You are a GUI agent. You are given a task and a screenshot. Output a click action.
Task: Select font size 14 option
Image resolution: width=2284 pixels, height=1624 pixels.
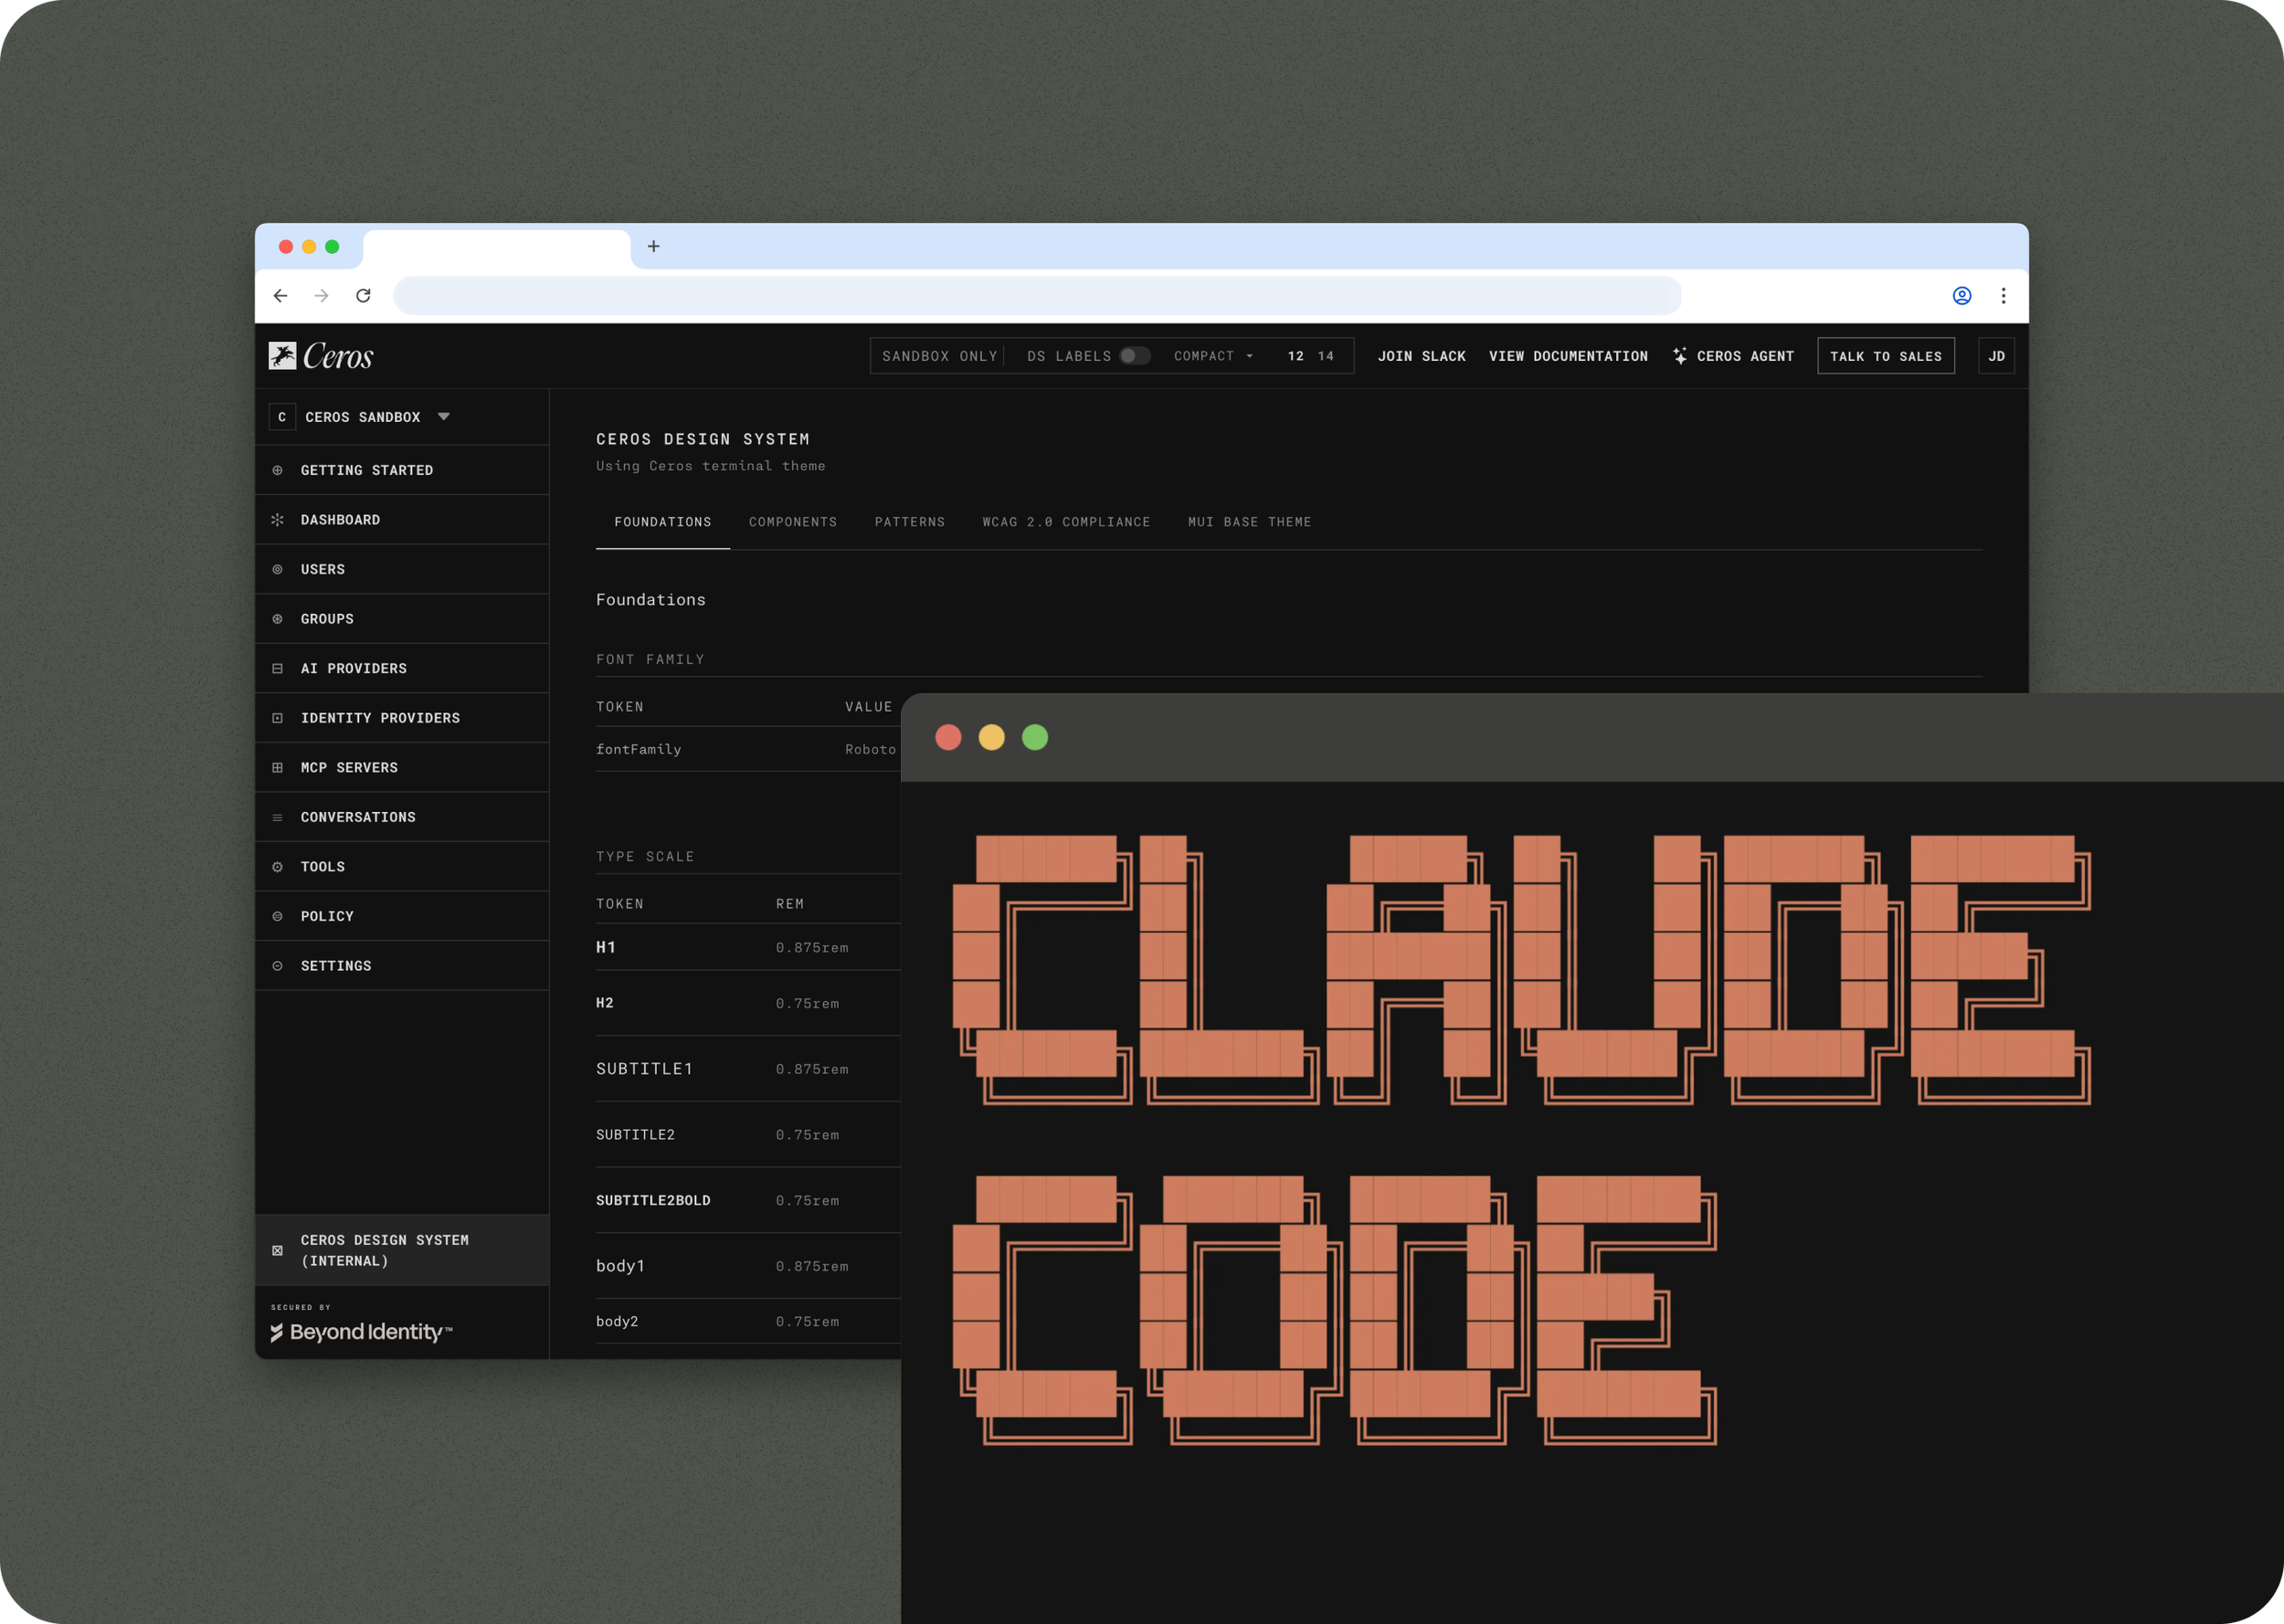1325,356
